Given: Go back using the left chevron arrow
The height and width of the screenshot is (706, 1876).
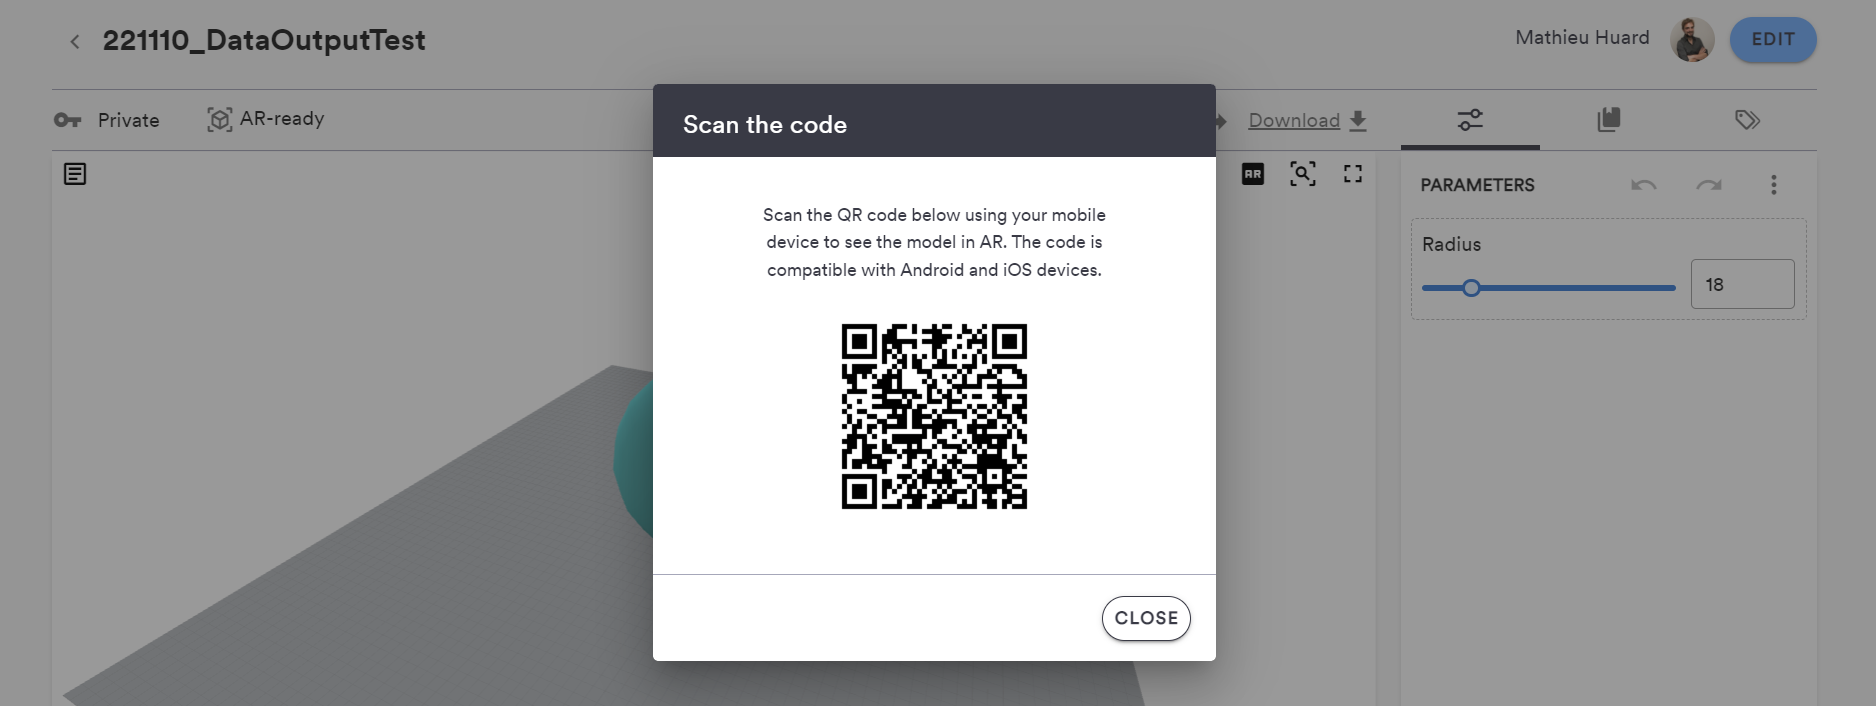Looking at the screenshot, I should coord(75,41).
